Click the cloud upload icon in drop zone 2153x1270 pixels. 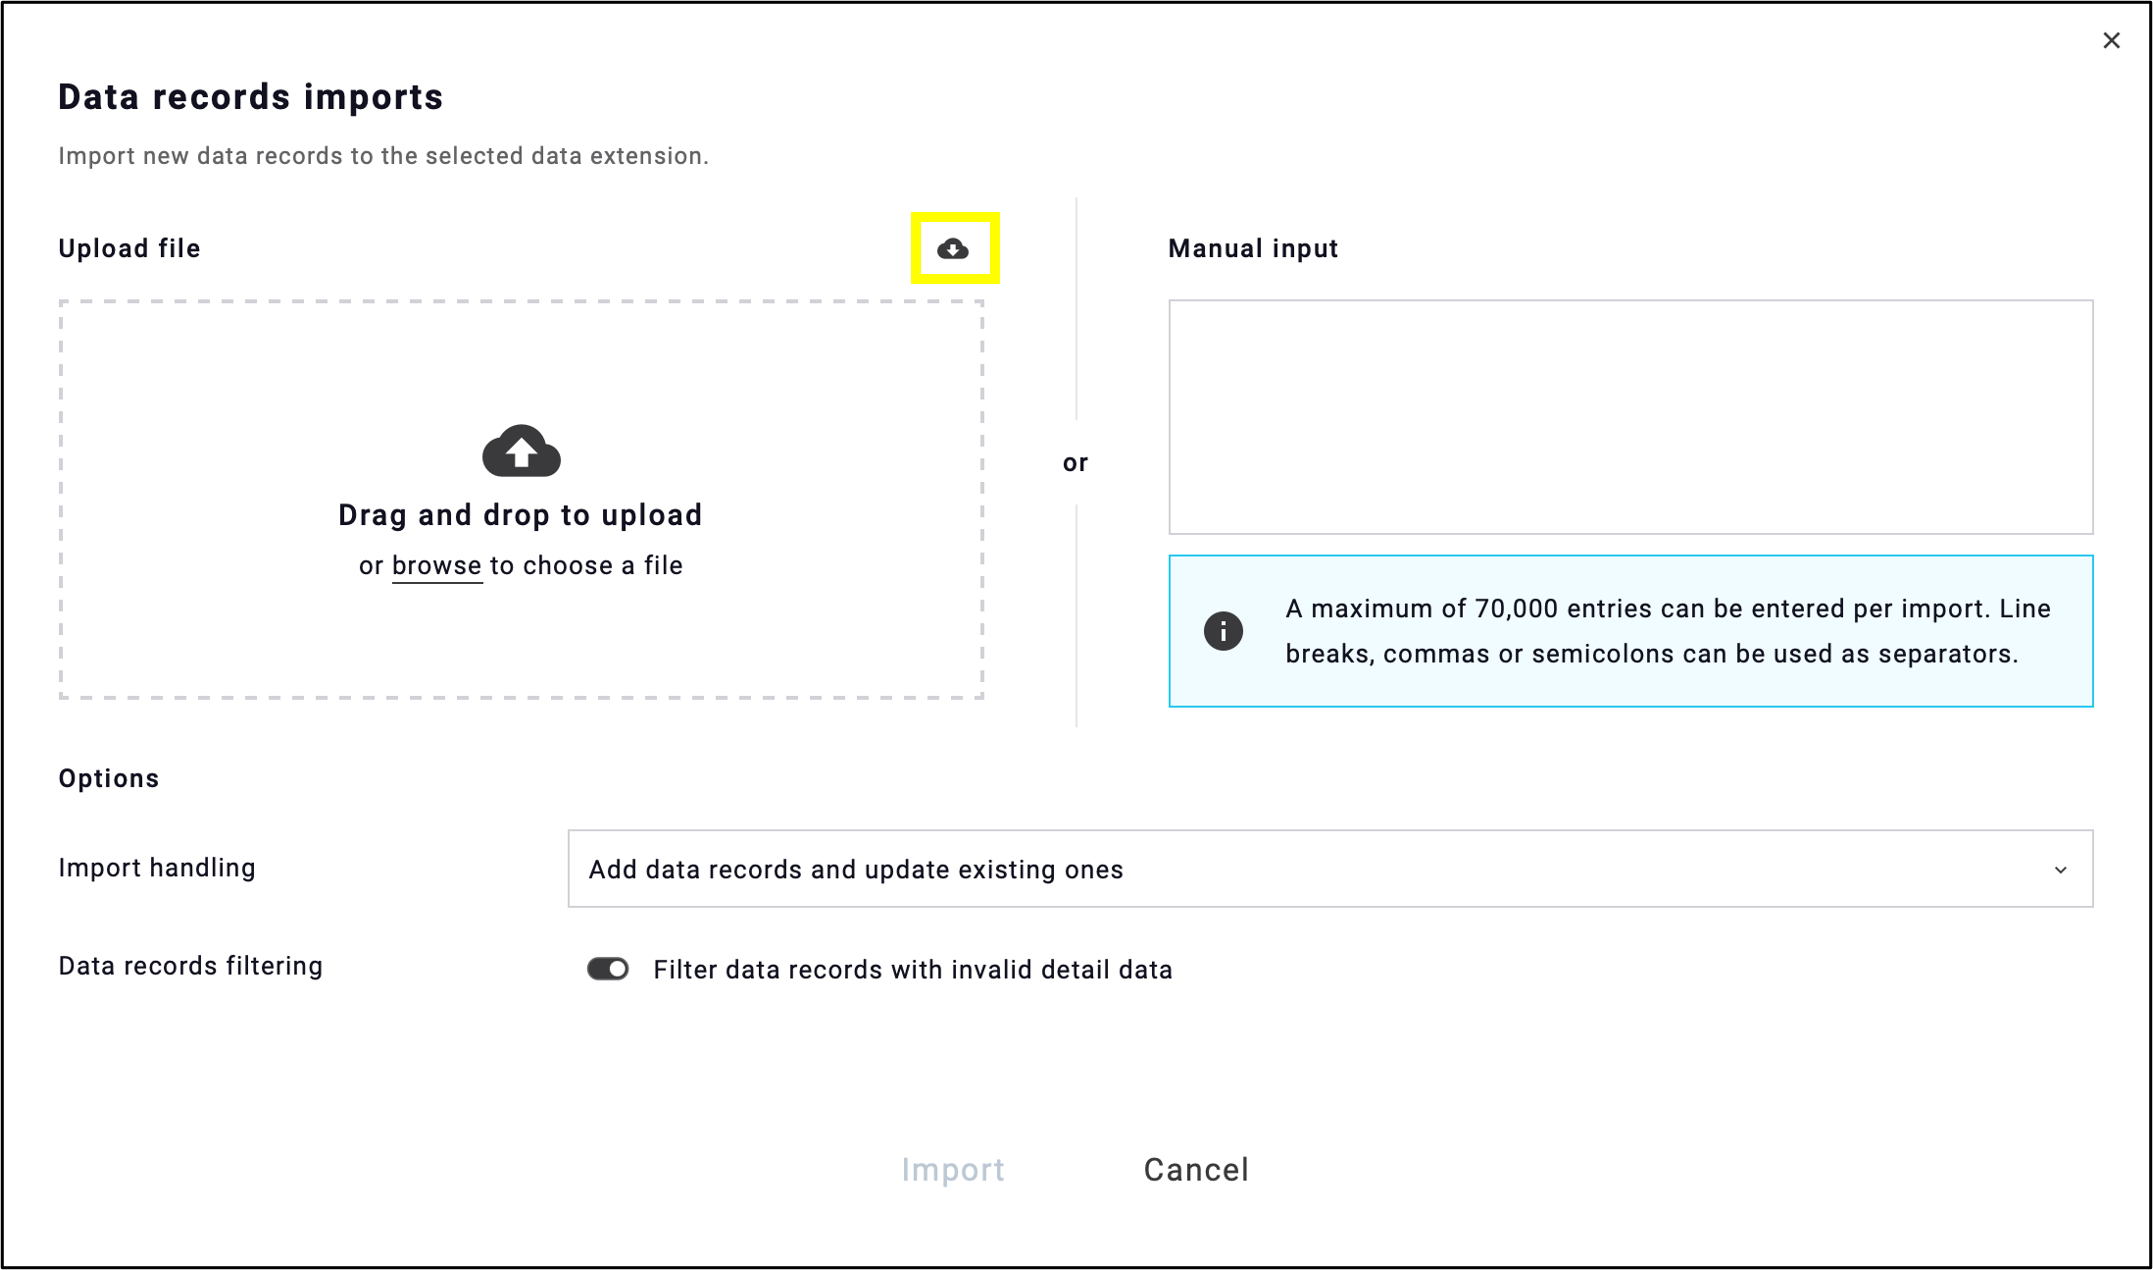tap(521, 450)
